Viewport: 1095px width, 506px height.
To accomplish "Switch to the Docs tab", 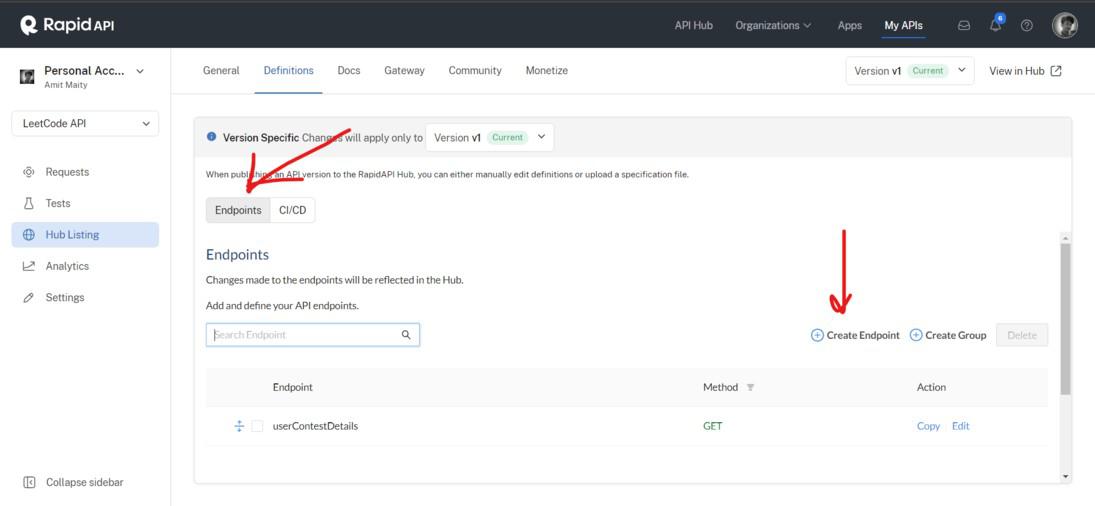I will point(348,70).
